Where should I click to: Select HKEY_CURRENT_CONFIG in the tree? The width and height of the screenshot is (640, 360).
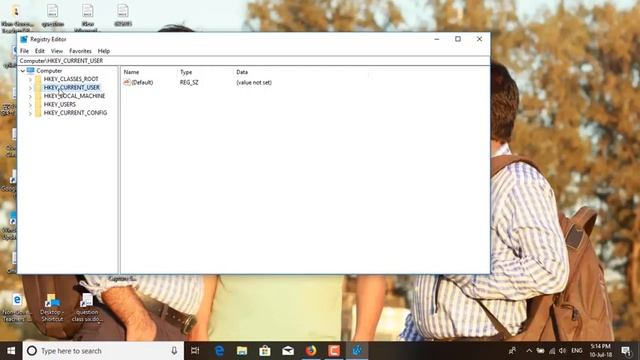[75, 113]
